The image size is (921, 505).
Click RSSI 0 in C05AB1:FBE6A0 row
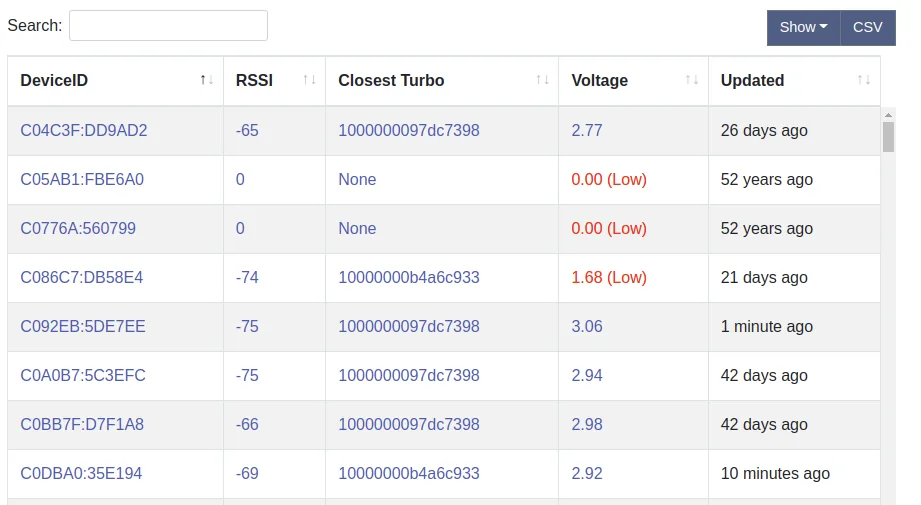(240, 179)
